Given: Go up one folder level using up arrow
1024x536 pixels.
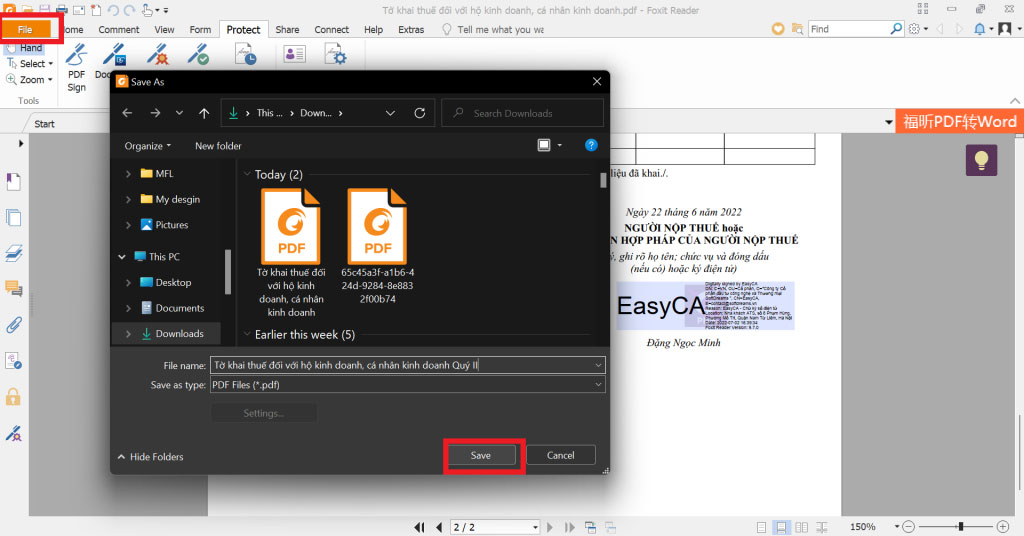Looking at the screenshot, I should coord(204,113).
